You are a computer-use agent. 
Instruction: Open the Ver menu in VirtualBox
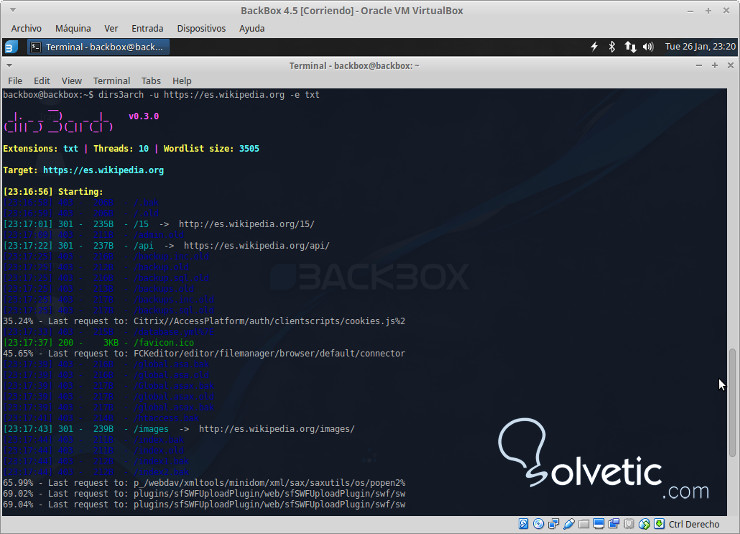click(x=111, y=28)
